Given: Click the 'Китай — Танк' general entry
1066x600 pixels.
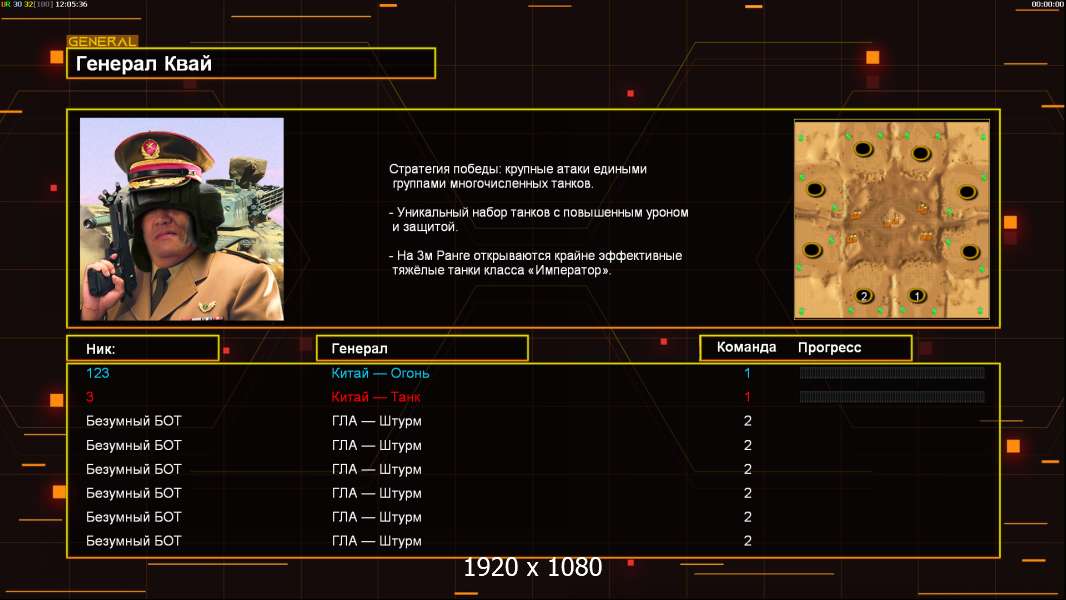Looking at the screenshot, I should (x=375, y=397).
